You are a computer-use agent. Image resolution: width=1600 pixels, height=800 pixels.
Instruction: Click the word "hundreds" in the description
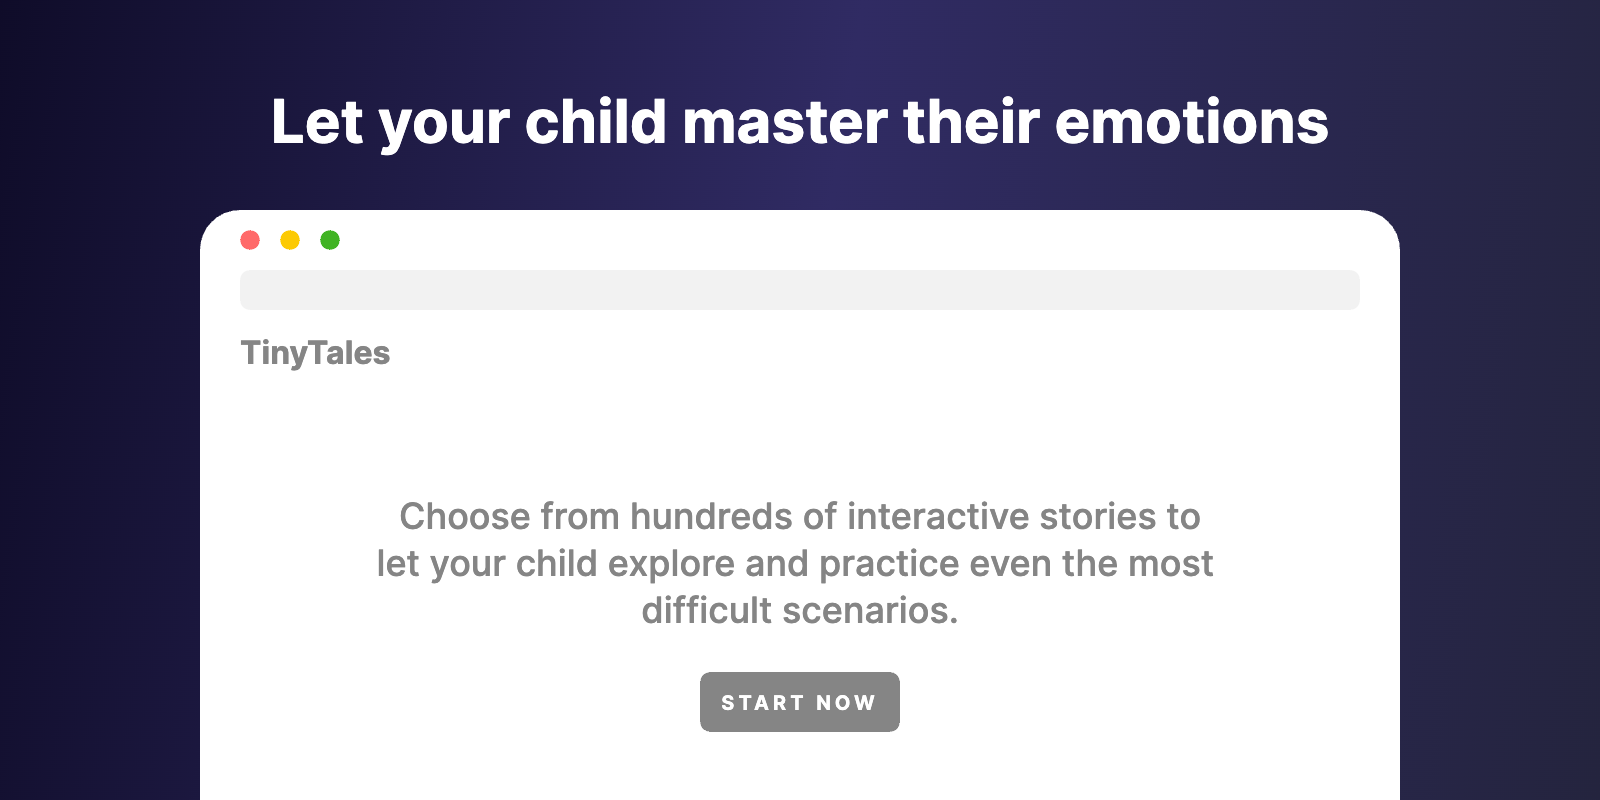(711, 517)
